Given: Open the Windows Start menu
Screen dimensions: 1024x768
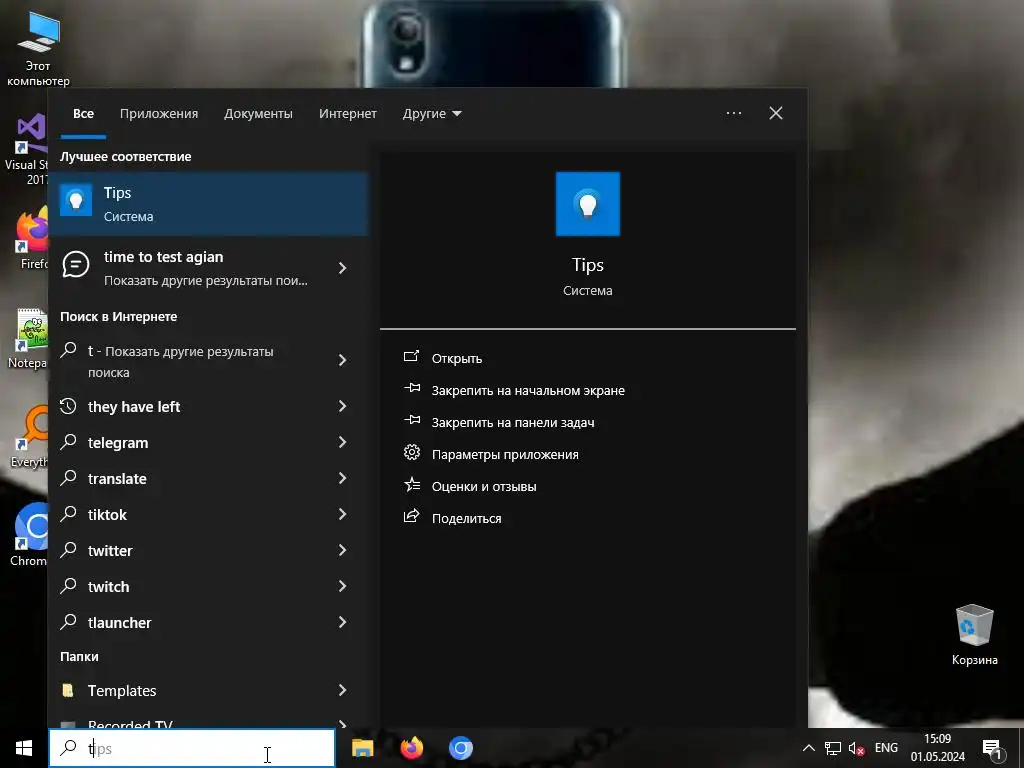Looking at the screenshot, I should [x=24, y=748].
